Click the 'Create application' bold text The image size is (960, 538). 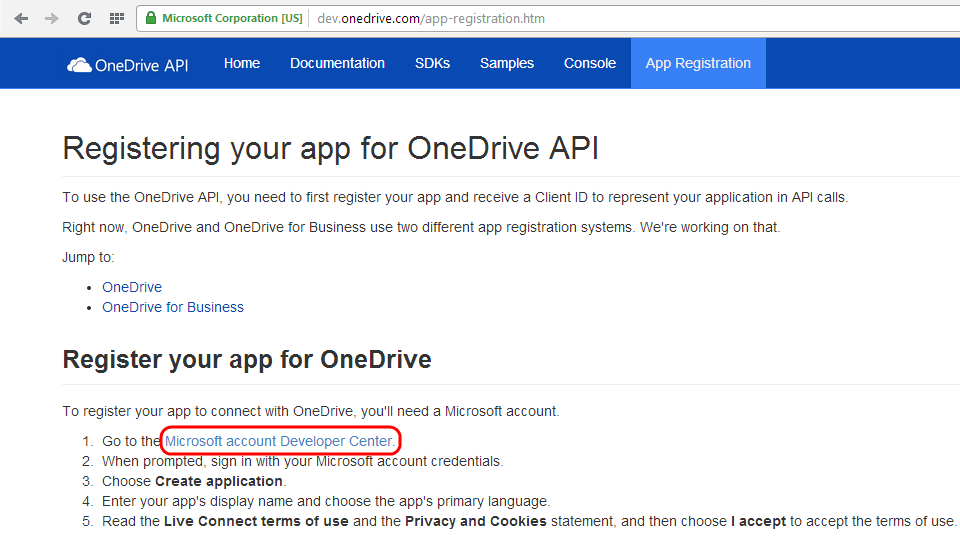[x=219, y=481]
